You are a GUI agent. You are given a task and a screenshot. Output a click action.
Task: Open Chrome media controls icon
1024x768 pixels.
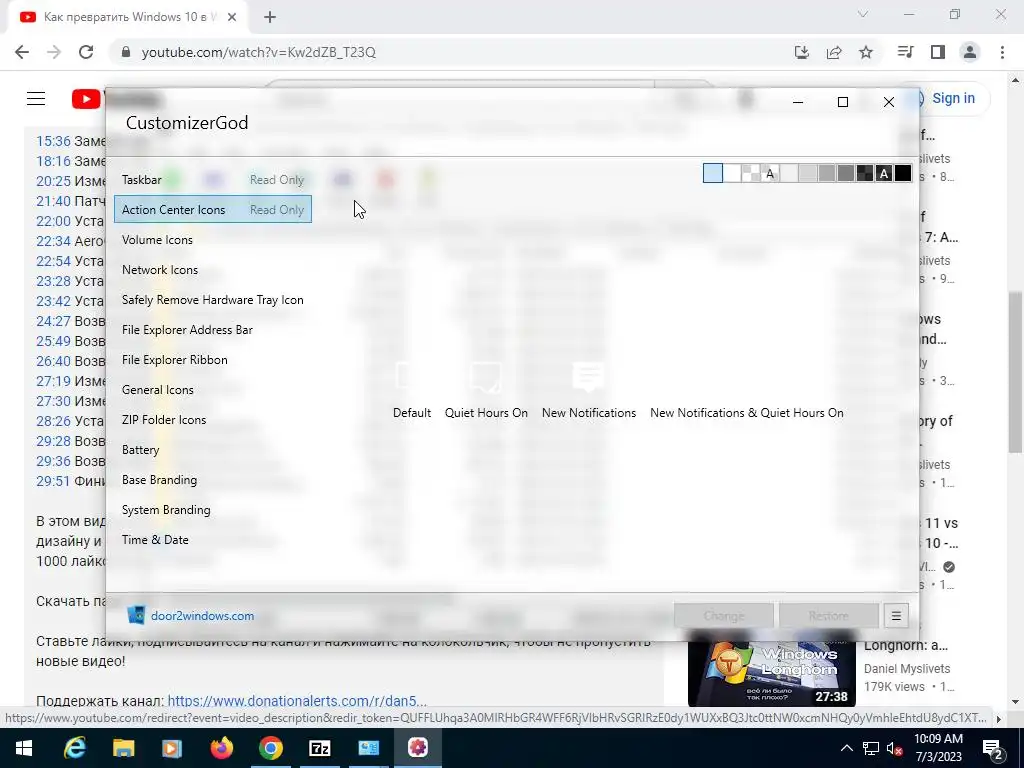point(906,52)
